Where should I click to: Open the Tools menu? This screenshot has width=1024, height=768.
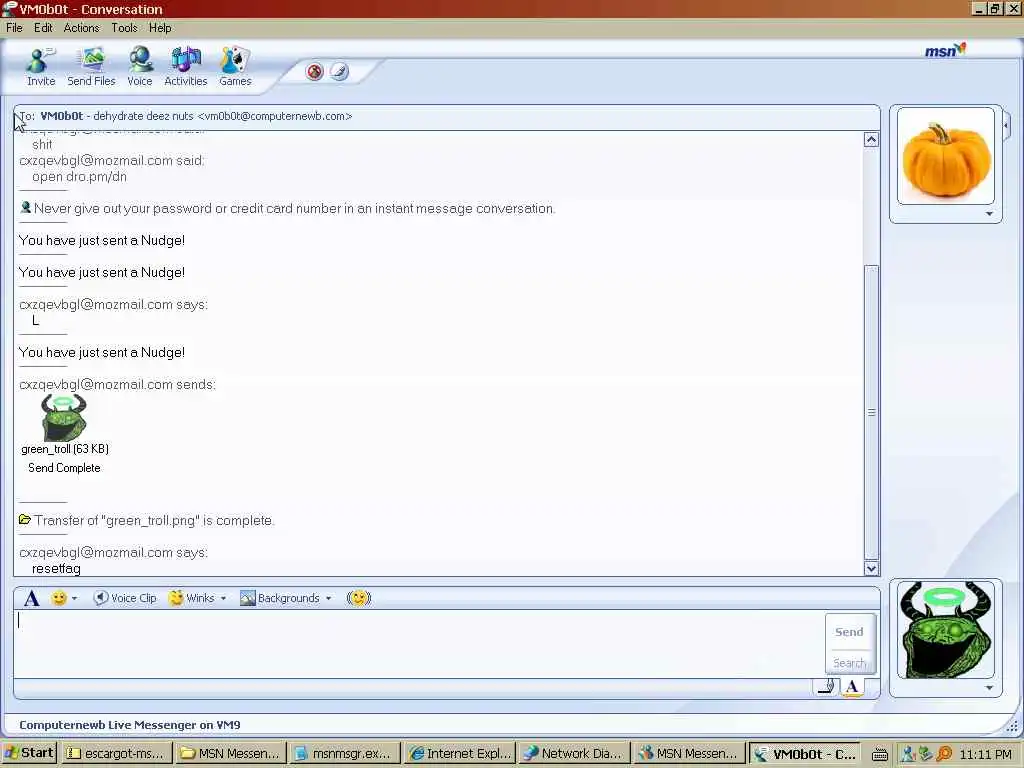point(124,27)
